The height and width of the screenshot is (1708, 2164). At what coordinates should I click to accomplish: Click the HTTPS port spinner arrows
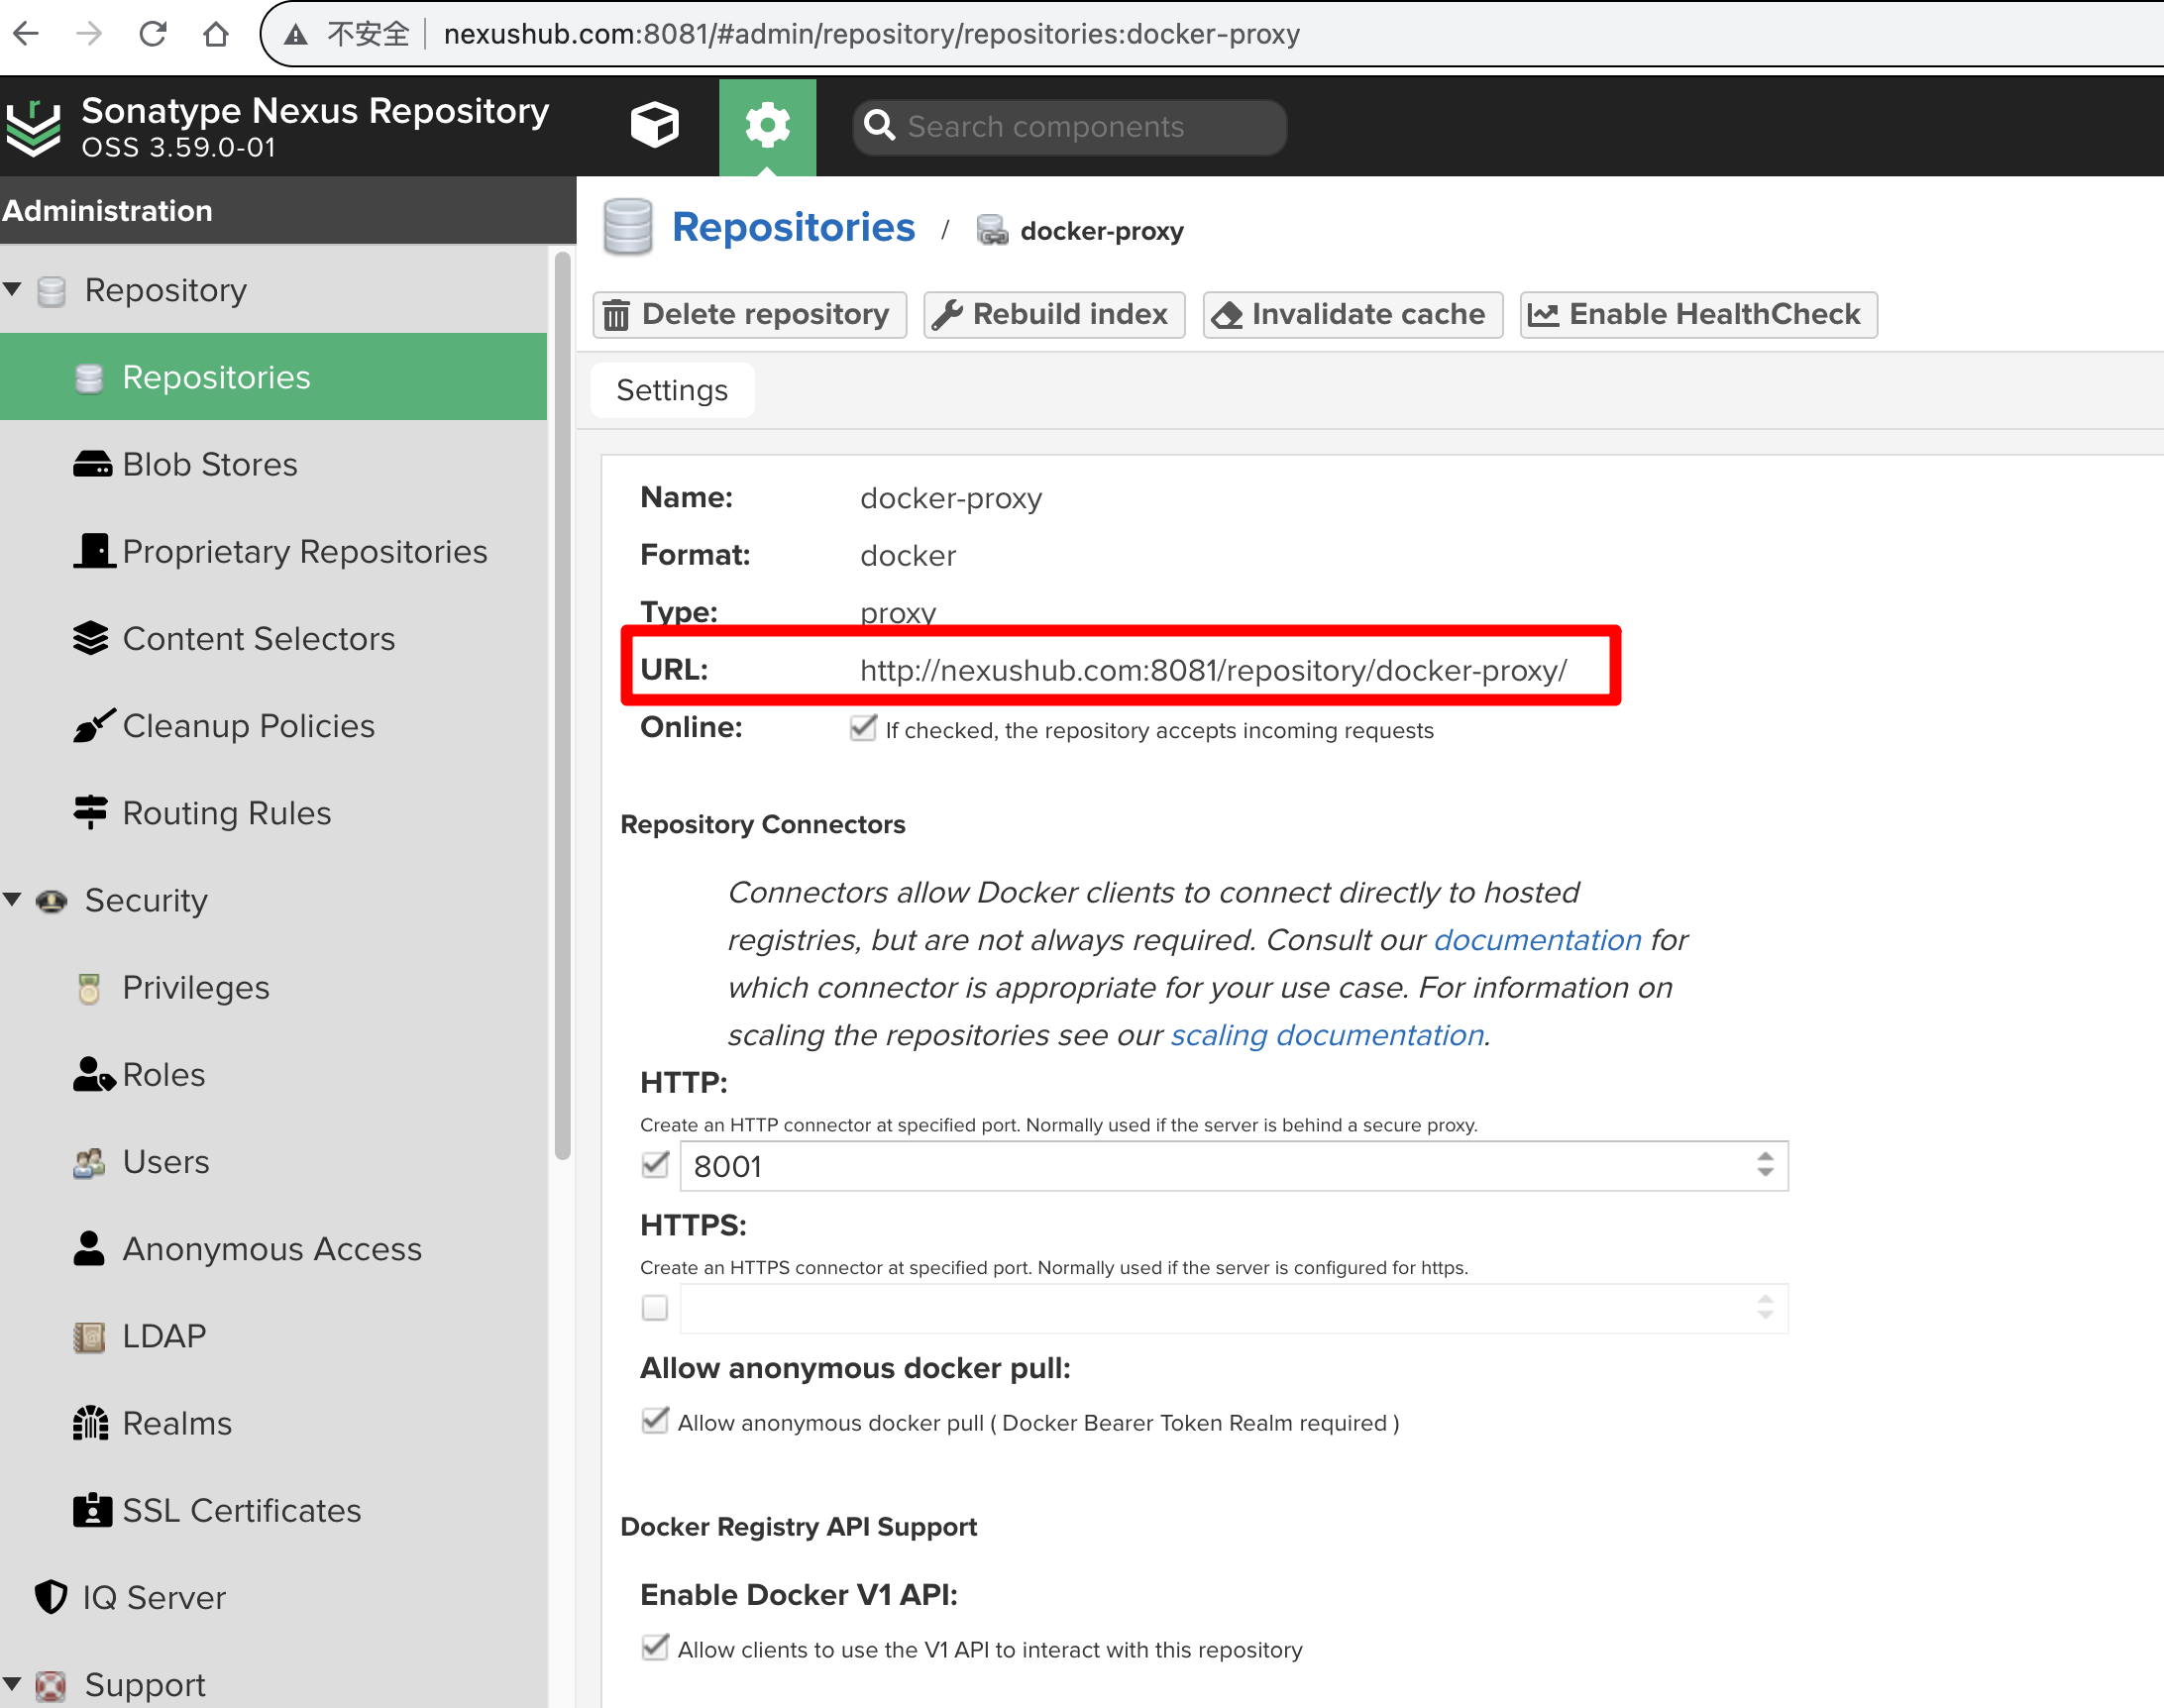click(x=1765, y=1307)
